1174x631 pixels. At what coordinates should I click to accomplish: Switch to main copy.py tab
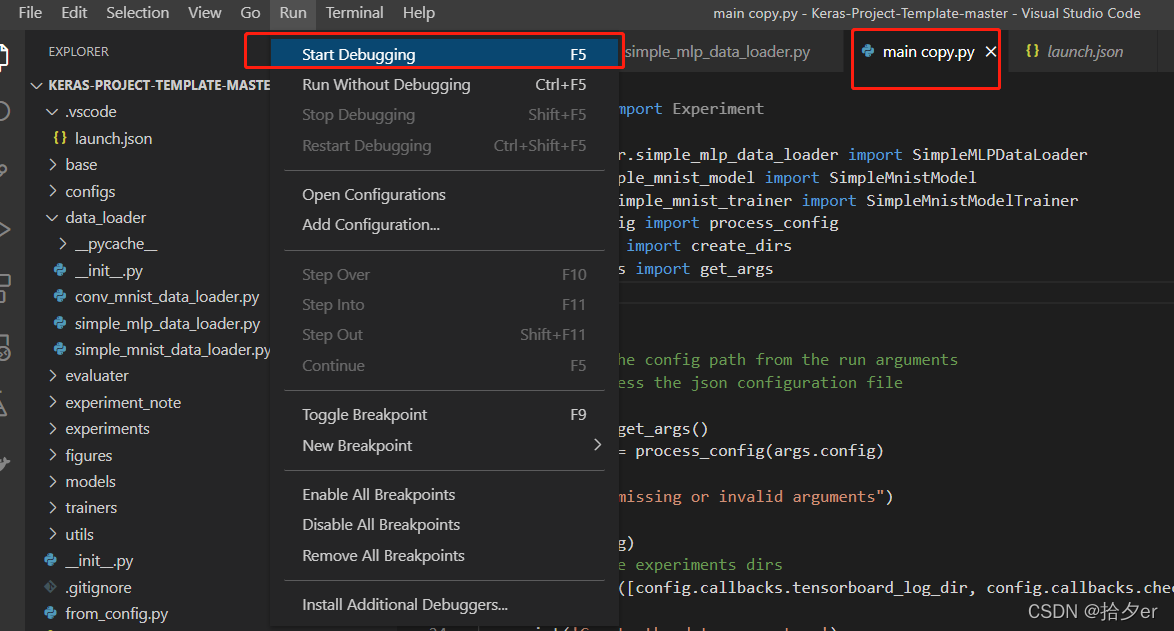pyautogui.click(x=928, y=52)
